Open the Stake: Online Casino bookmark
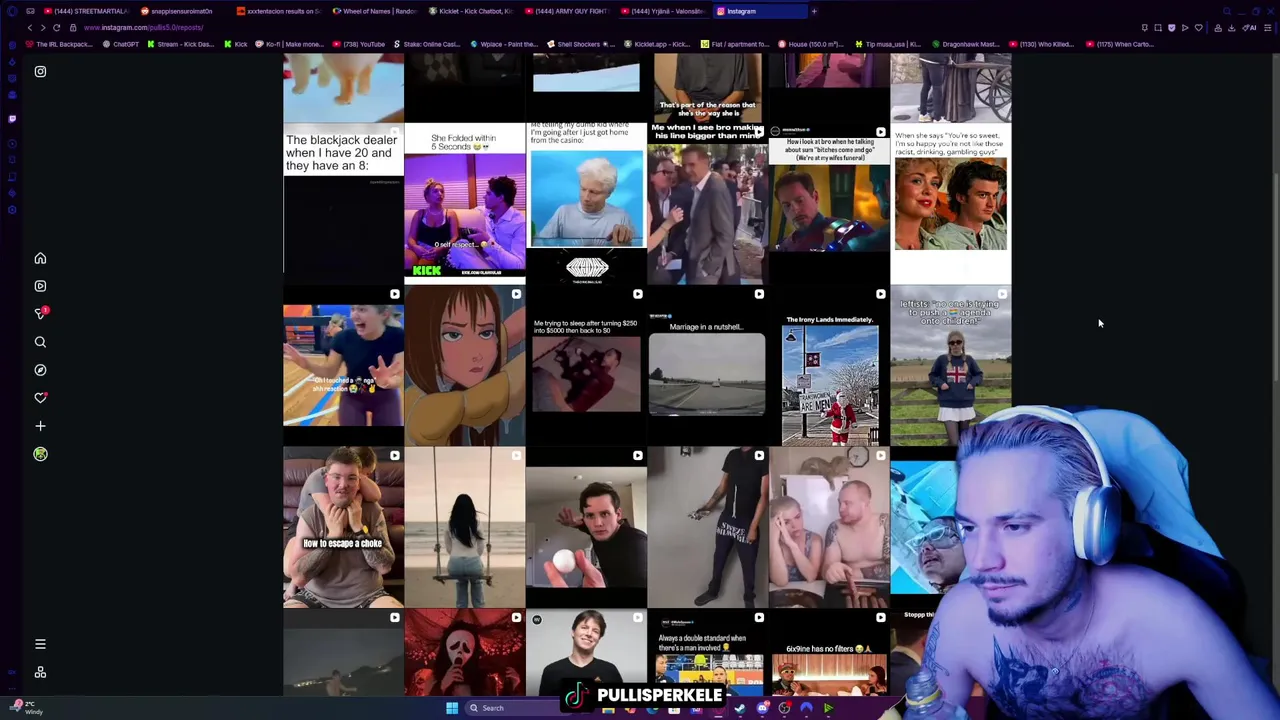Viewport: 1280px width, 720px height. click(x=426, y=44)
